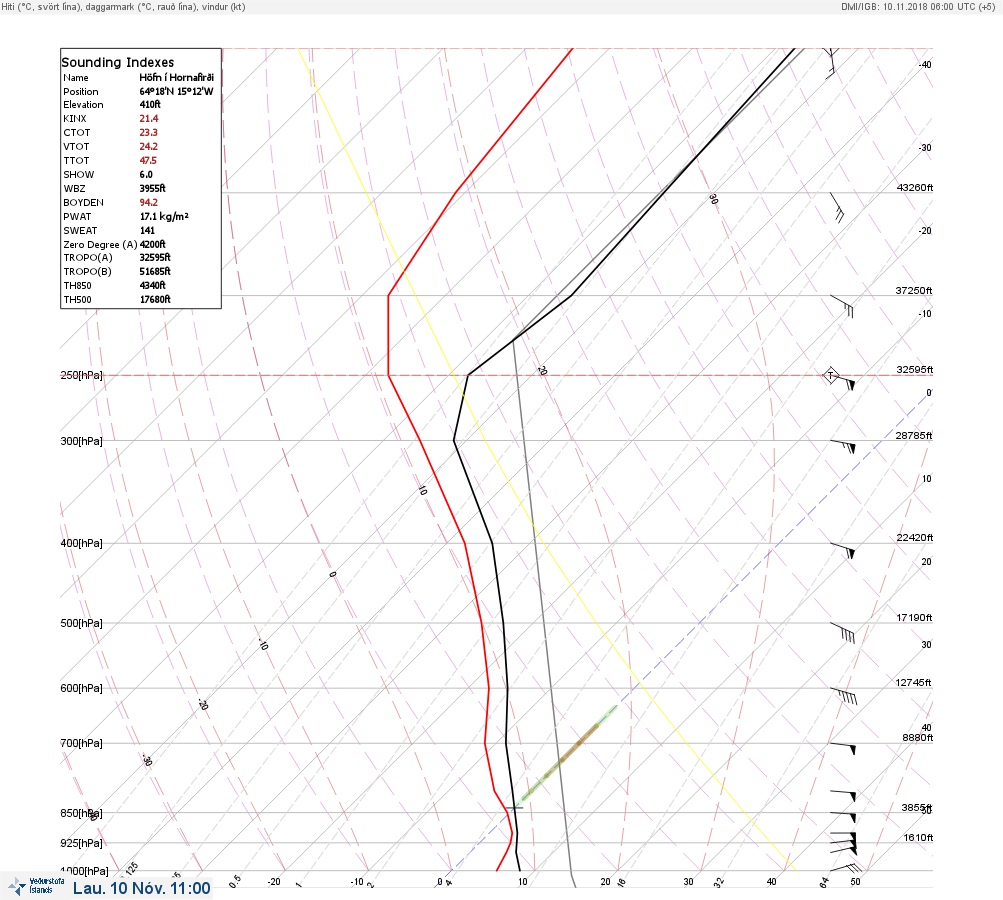The height and width of the screenshot is (900, 1003).
Task: Click the 400[hPa] pressure label
Action: (81, 543)
